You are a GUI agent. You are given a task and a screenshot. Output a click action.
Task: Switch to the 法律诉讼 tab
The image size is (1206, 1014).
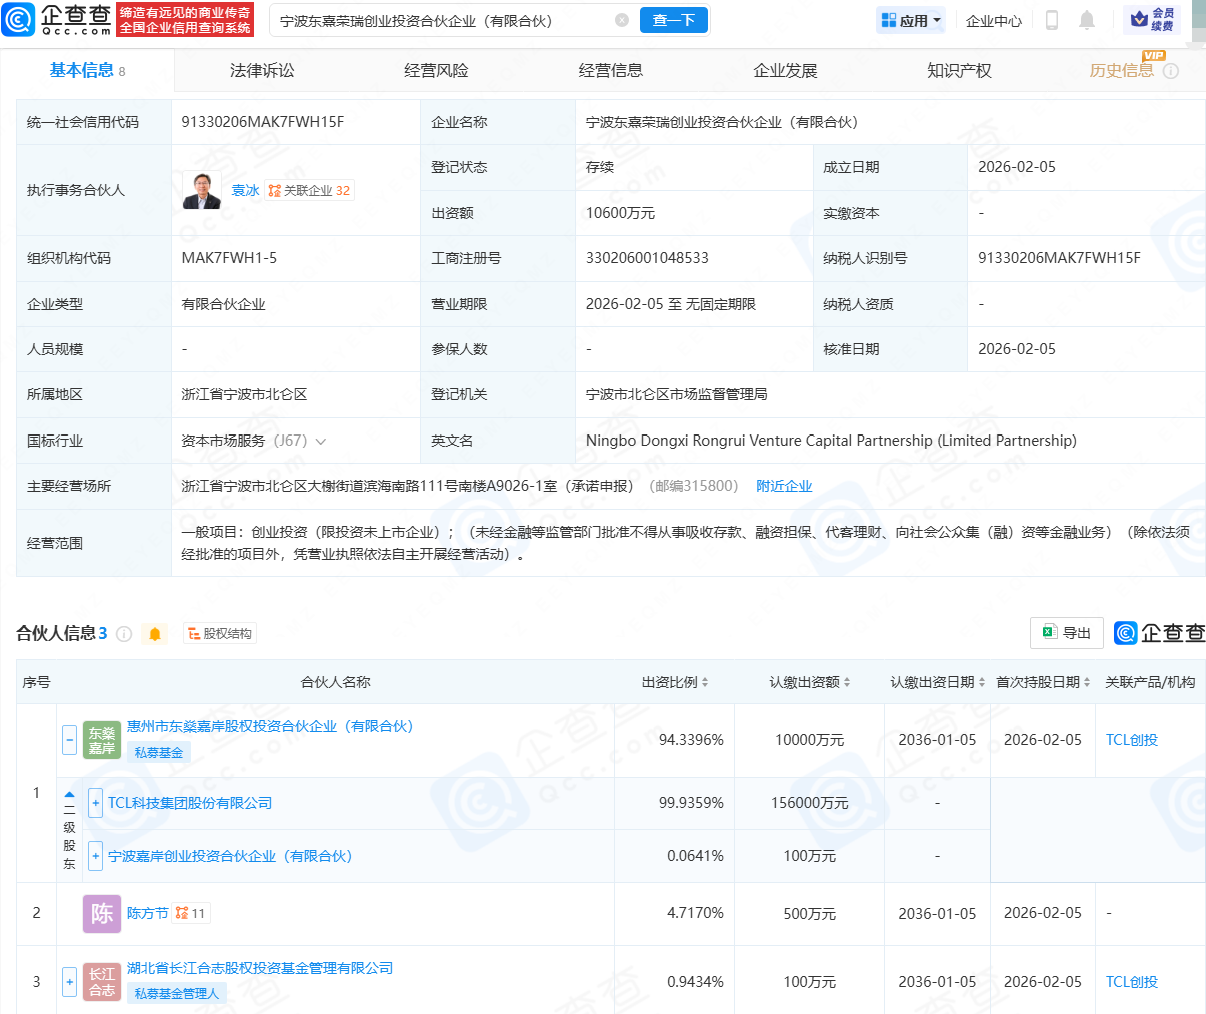point(262,71)
